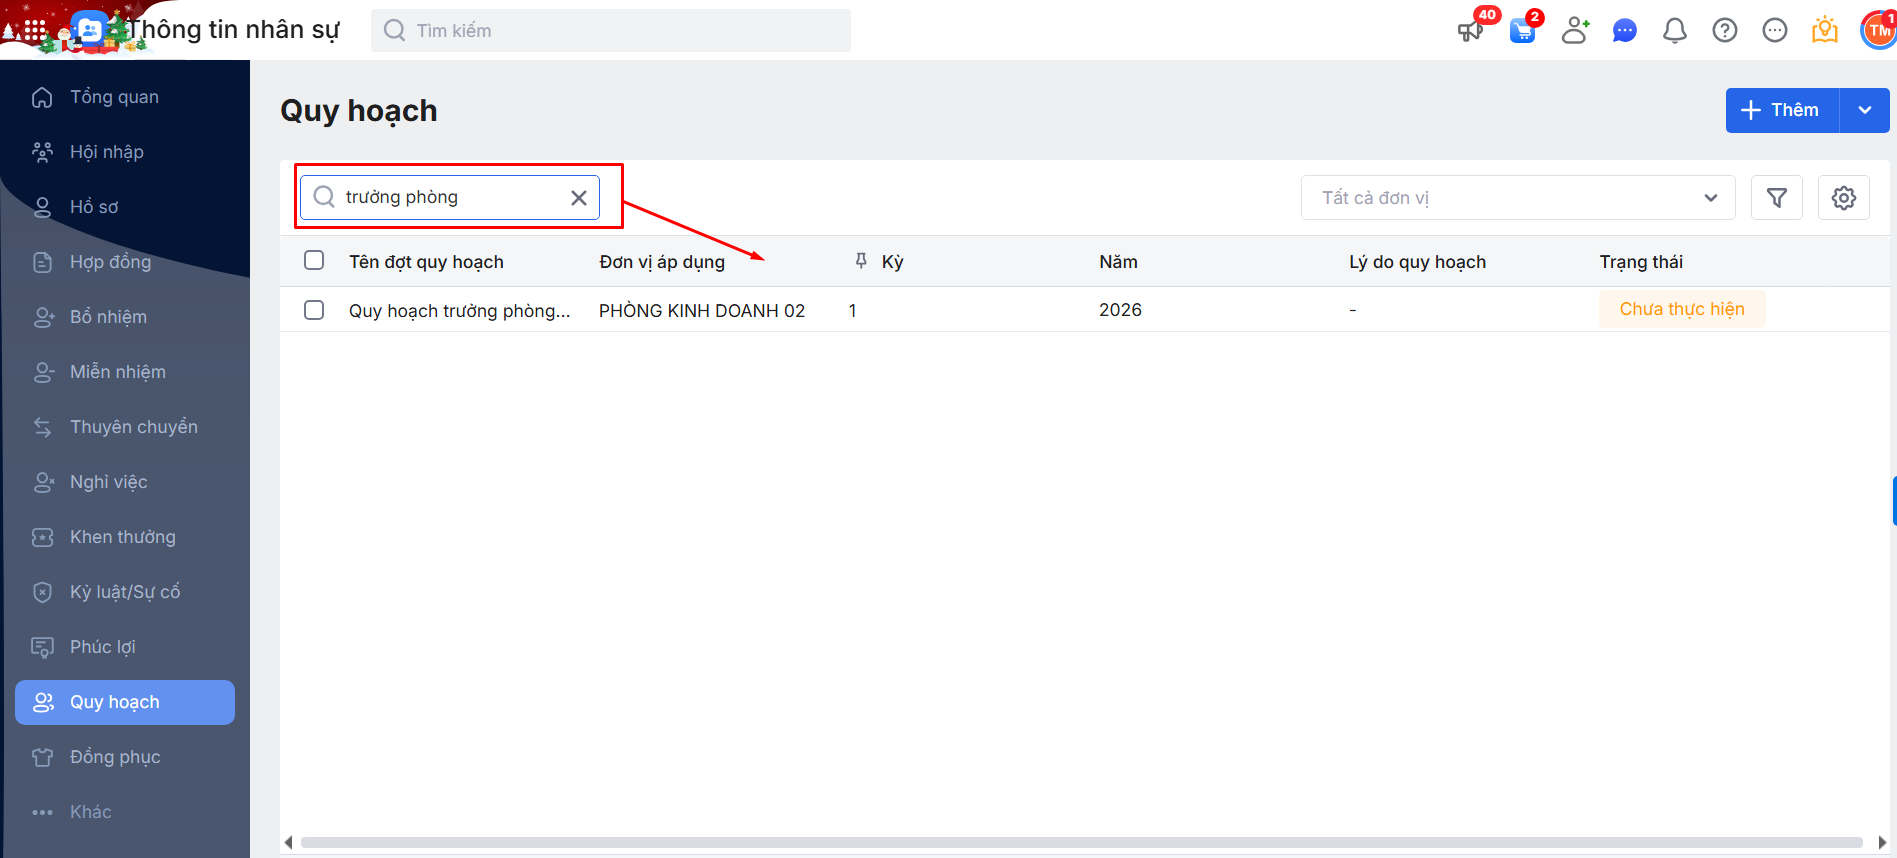Viewport: 1897px width, 858px height.
Task: Expand the Thêm button dropdown arrow
Action: pos(1865,110)
